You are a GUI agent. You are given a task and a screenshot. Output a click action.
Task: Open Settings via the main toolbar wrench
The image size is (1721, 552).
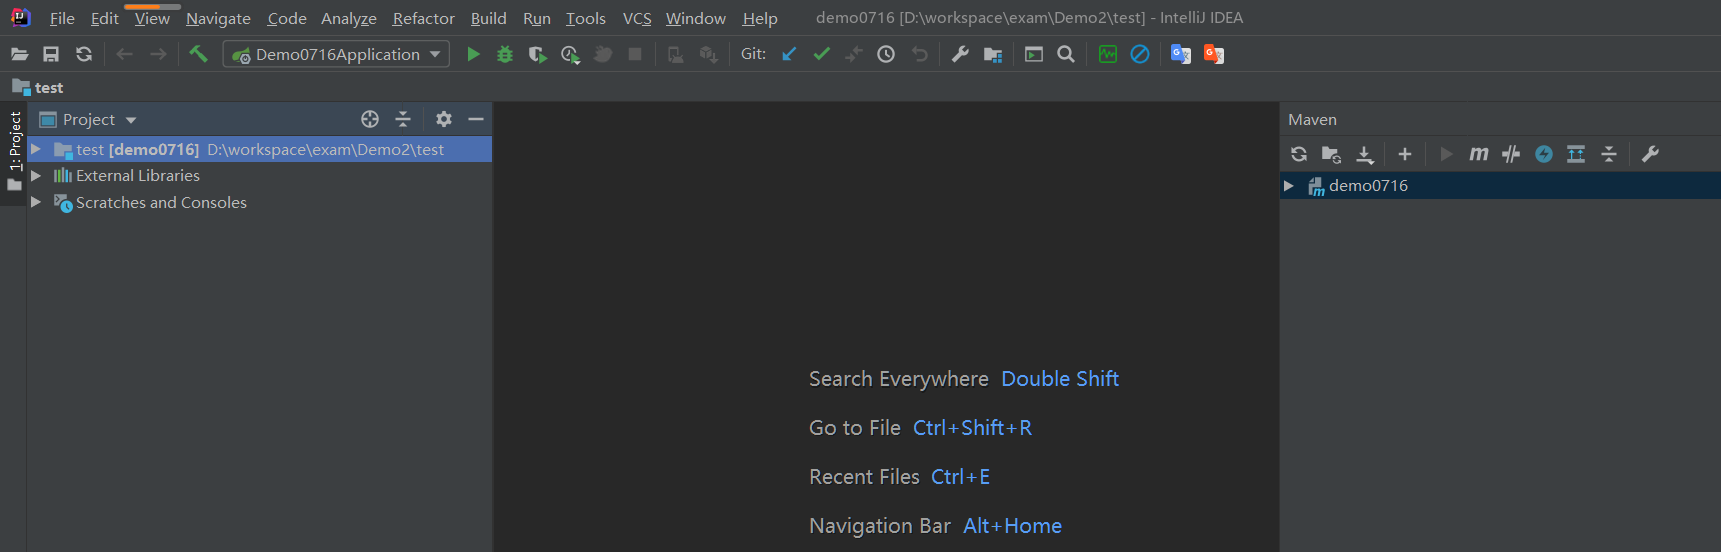click(x=960, y=54)
